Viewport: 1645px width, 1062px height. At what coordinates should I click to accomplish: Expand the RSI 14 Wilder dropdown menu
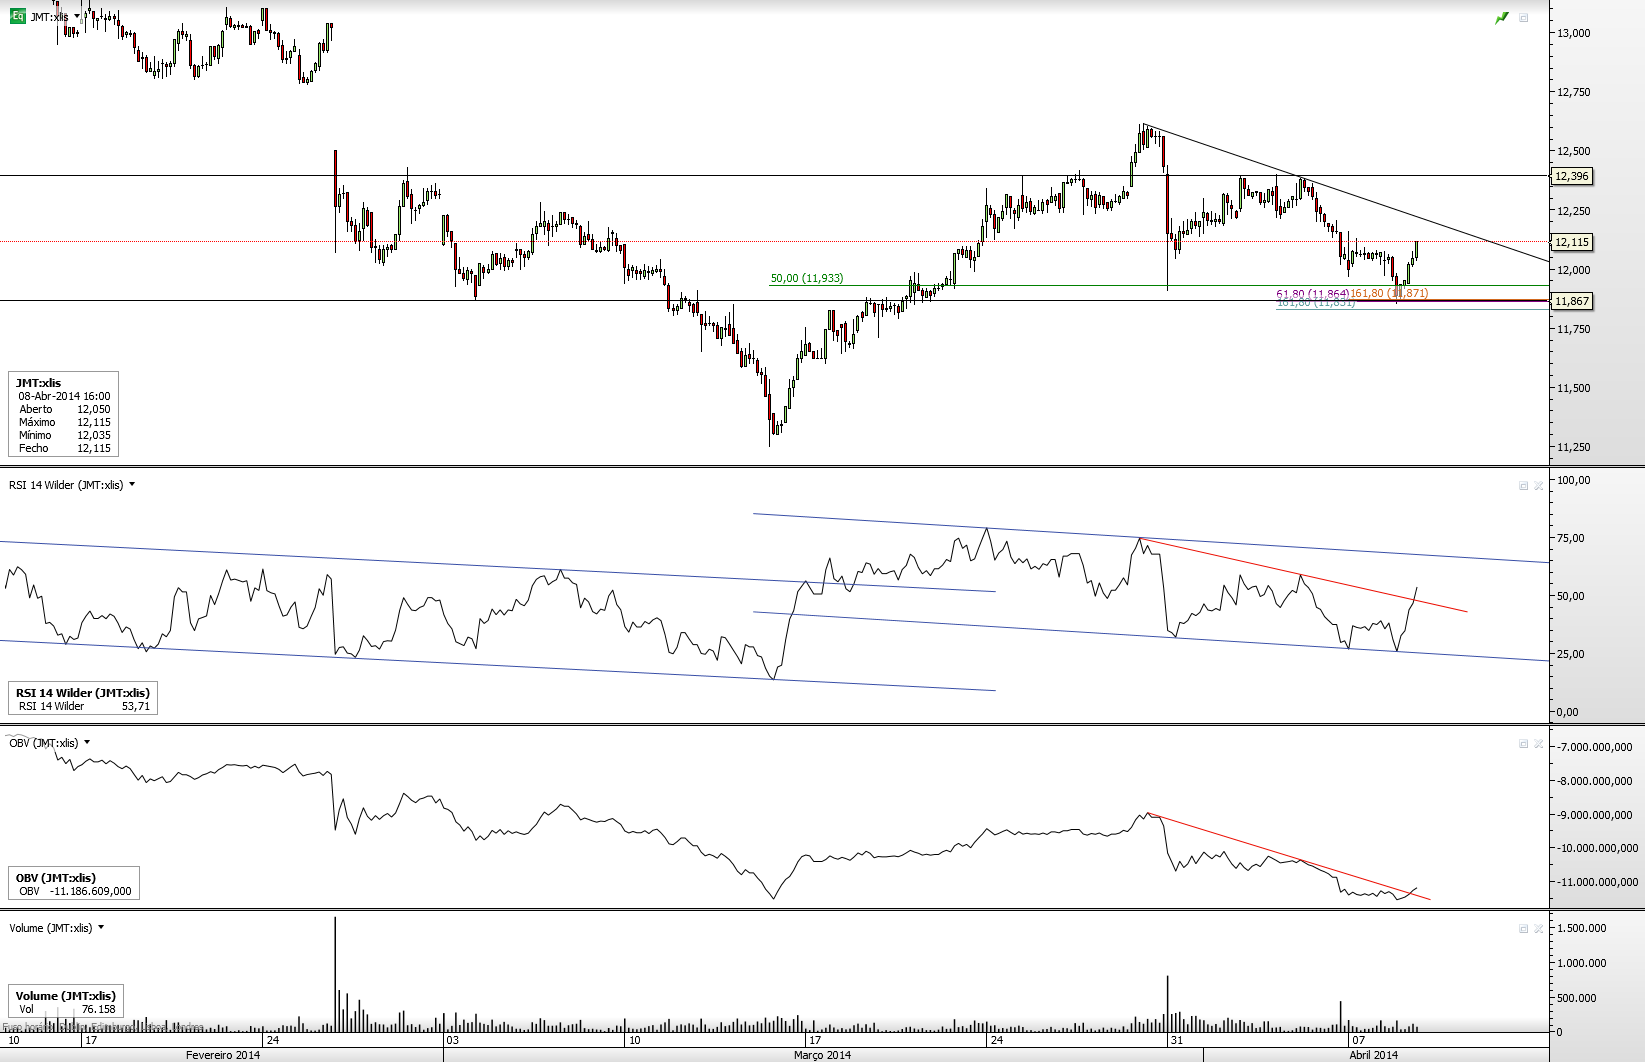click(x=132, y=485)
